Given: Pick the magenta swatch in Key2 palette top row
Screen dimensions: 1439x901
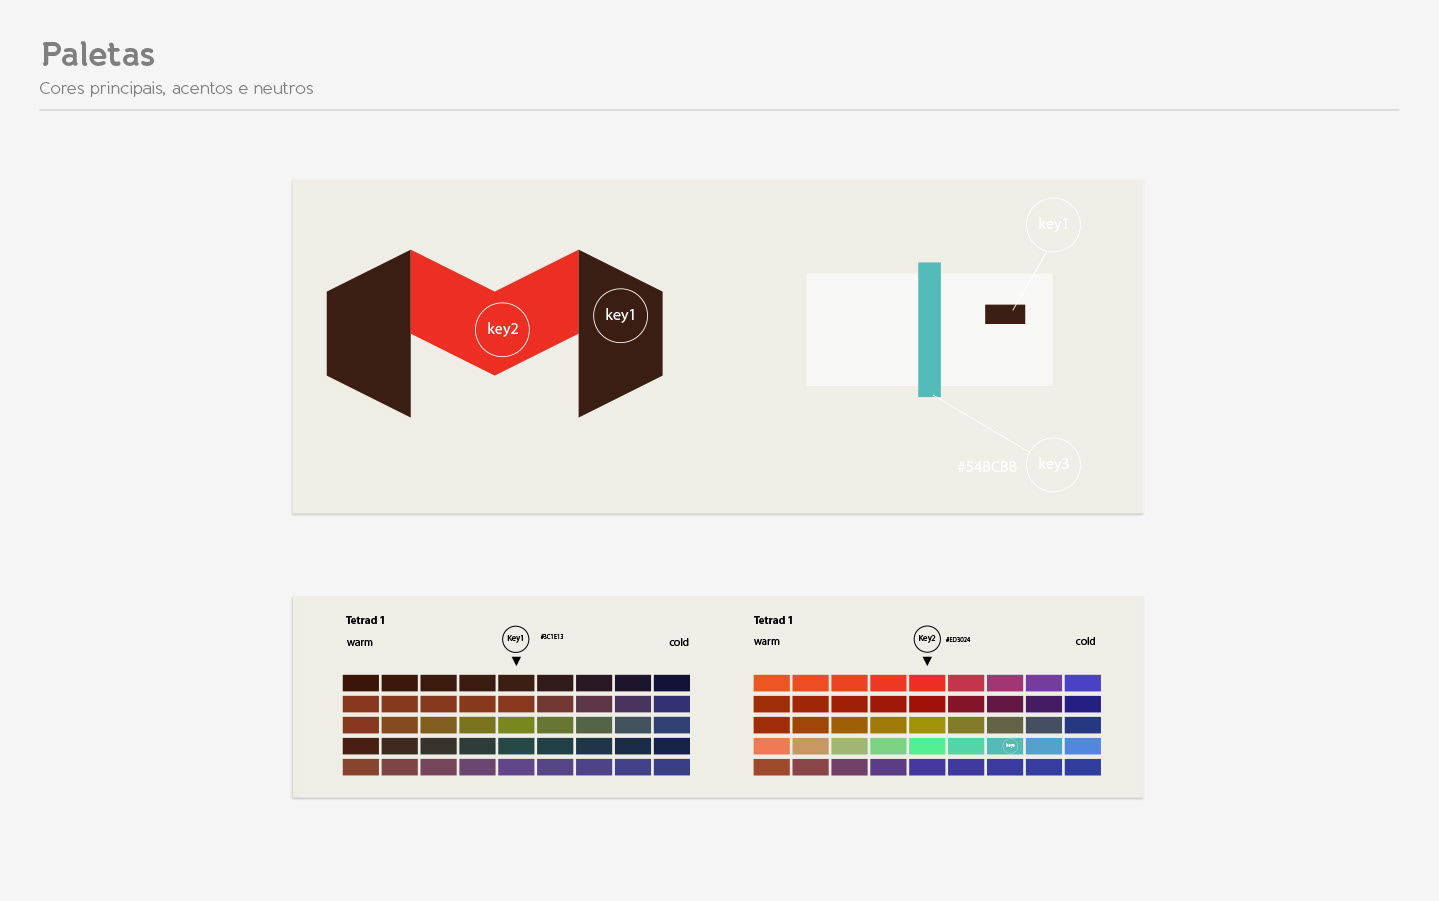Looking at the screenshot, I should 1005,683.
